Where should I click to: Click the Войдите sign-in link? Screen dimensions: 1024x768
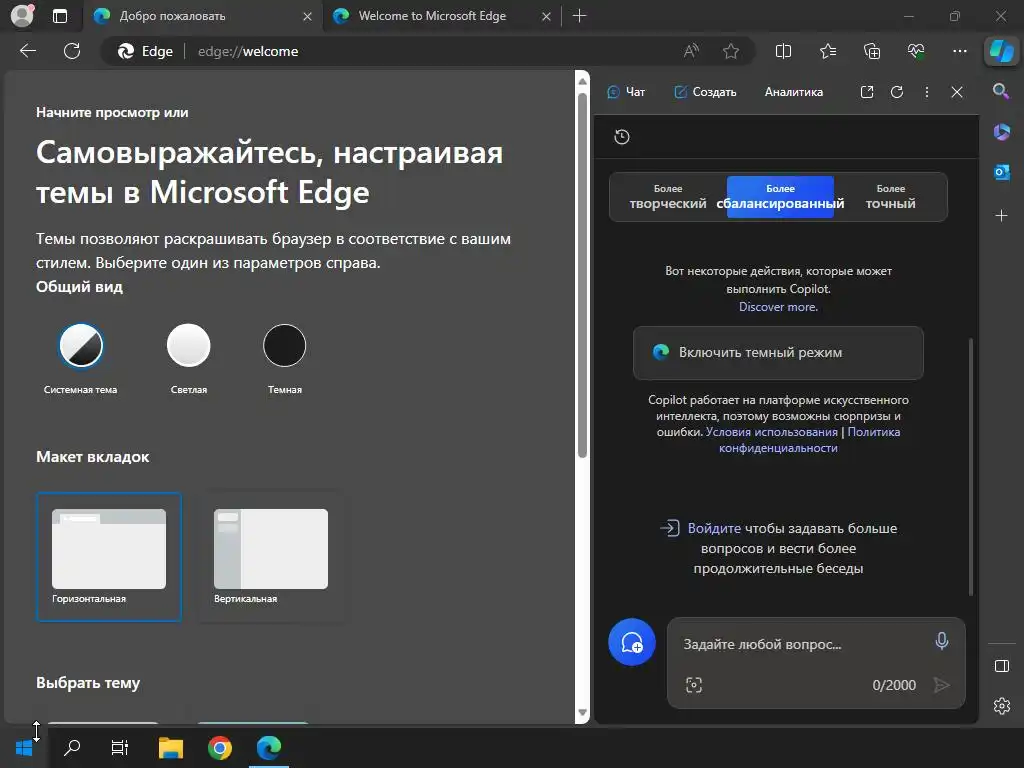tap(714, 528)
